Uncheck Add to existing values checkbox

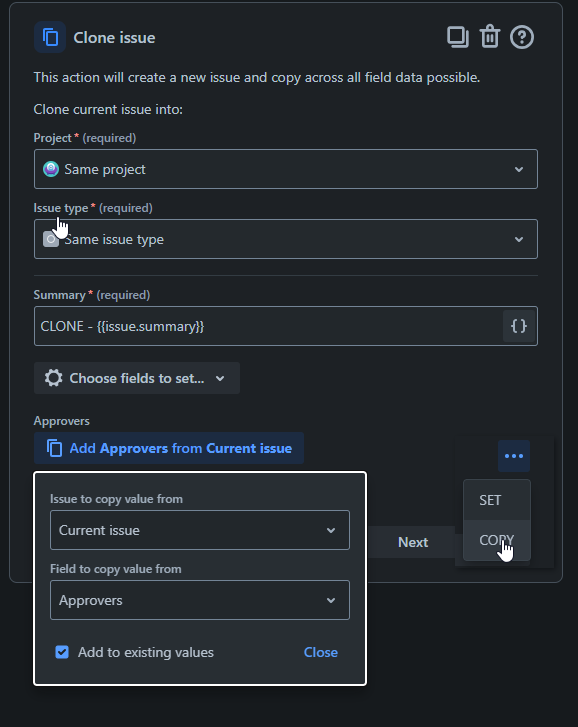(x=62, y=652)
